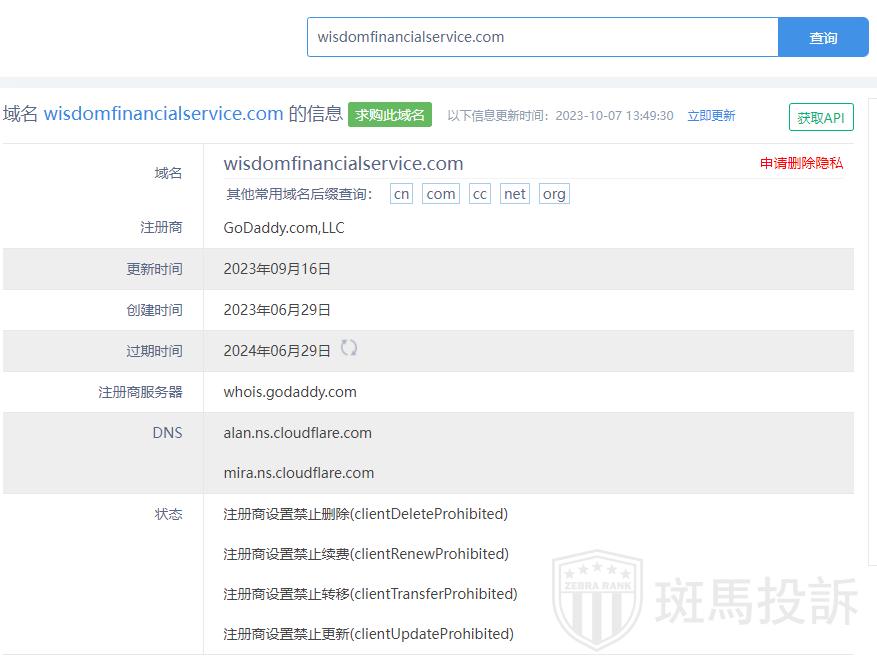877x663 pixels.
Task: Choose the cc domain suffix
Action: coord(480,194)
